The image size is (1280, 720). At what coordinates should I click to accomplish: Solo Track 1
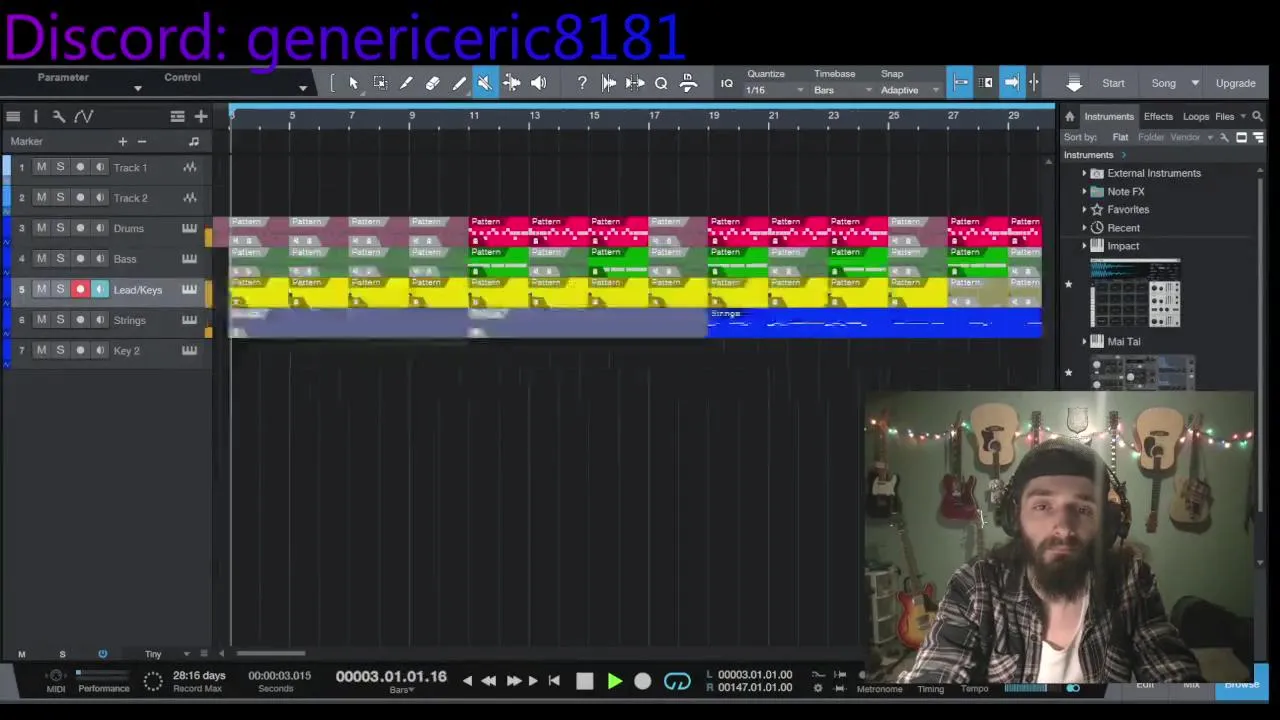coord(60,167)
